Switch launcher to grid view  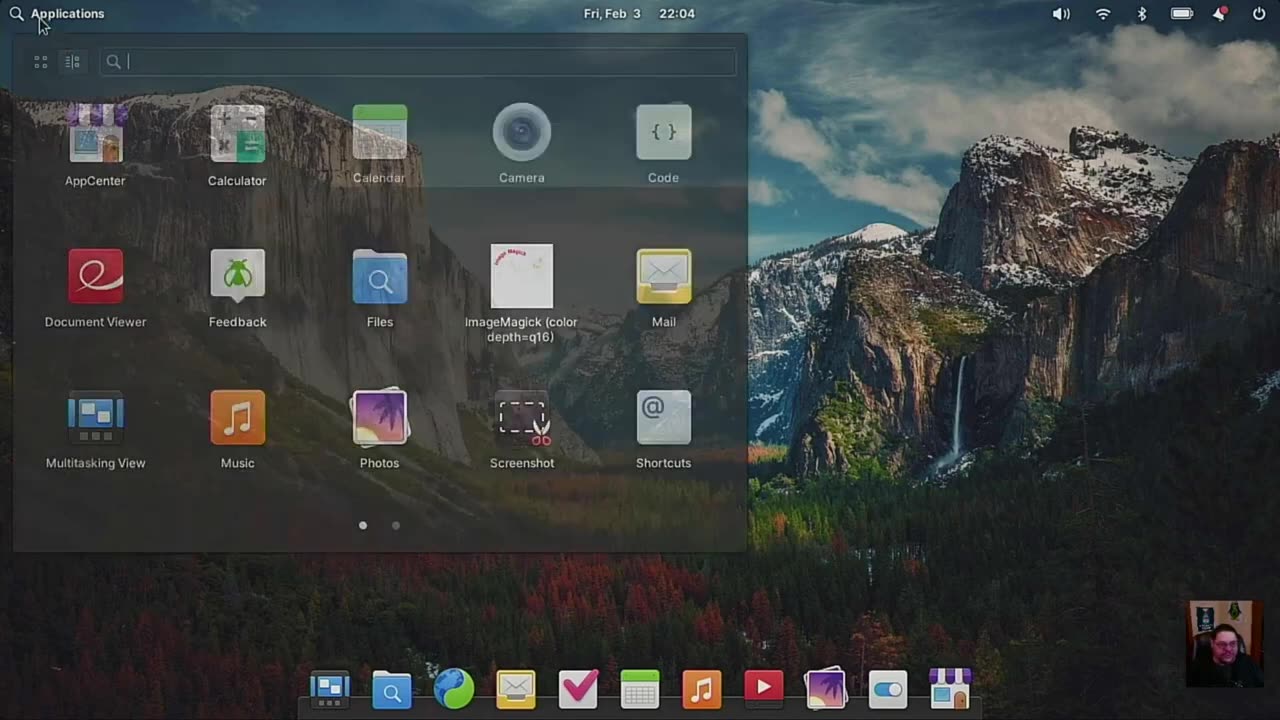[41, 62]
